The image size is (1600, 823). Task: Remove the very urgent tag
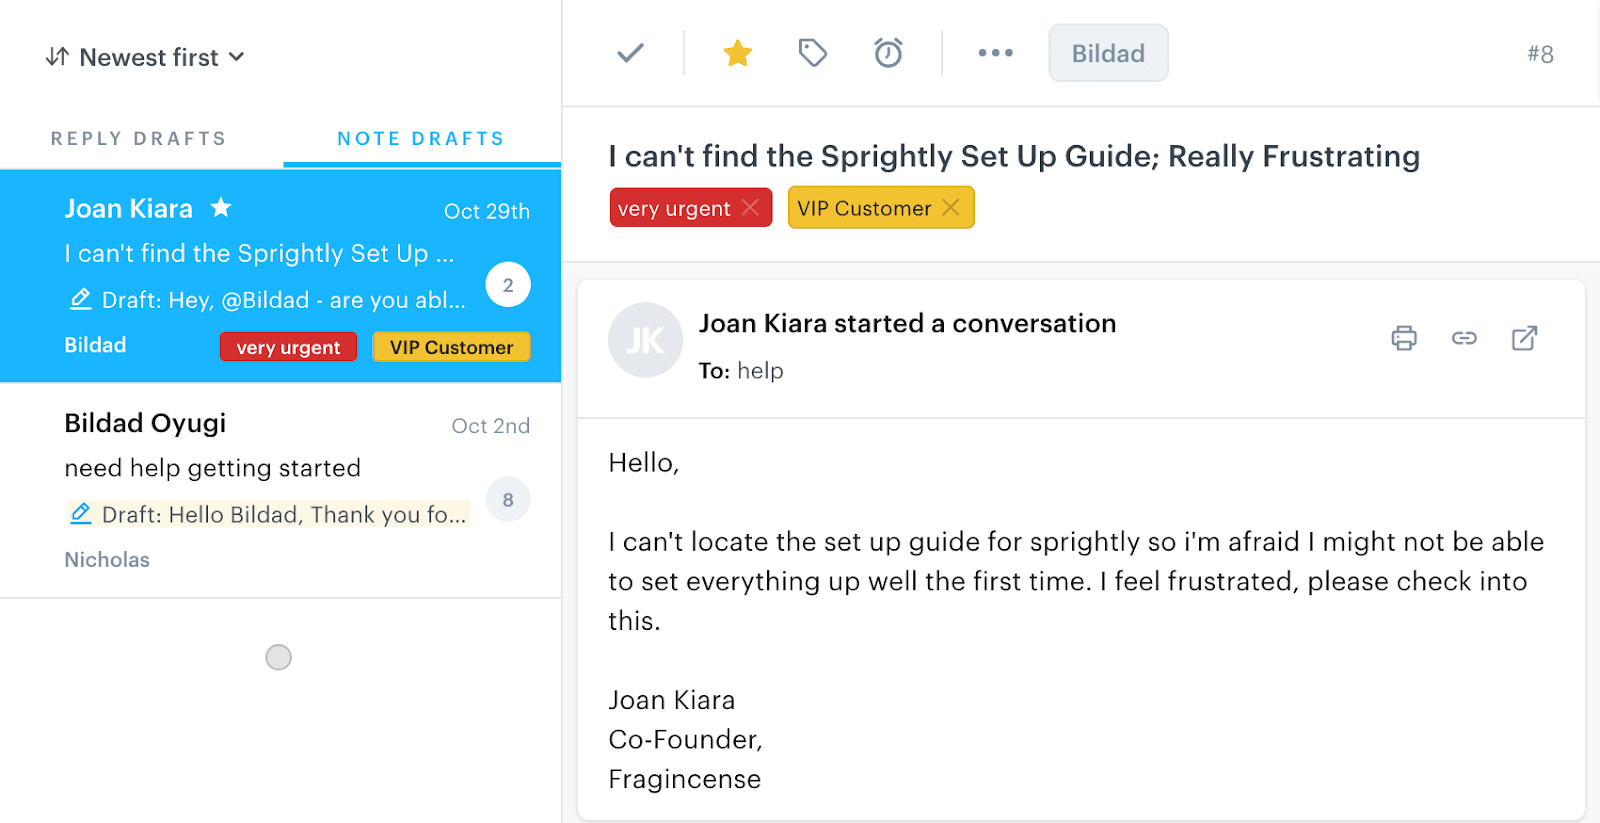[x=751, y=208]
